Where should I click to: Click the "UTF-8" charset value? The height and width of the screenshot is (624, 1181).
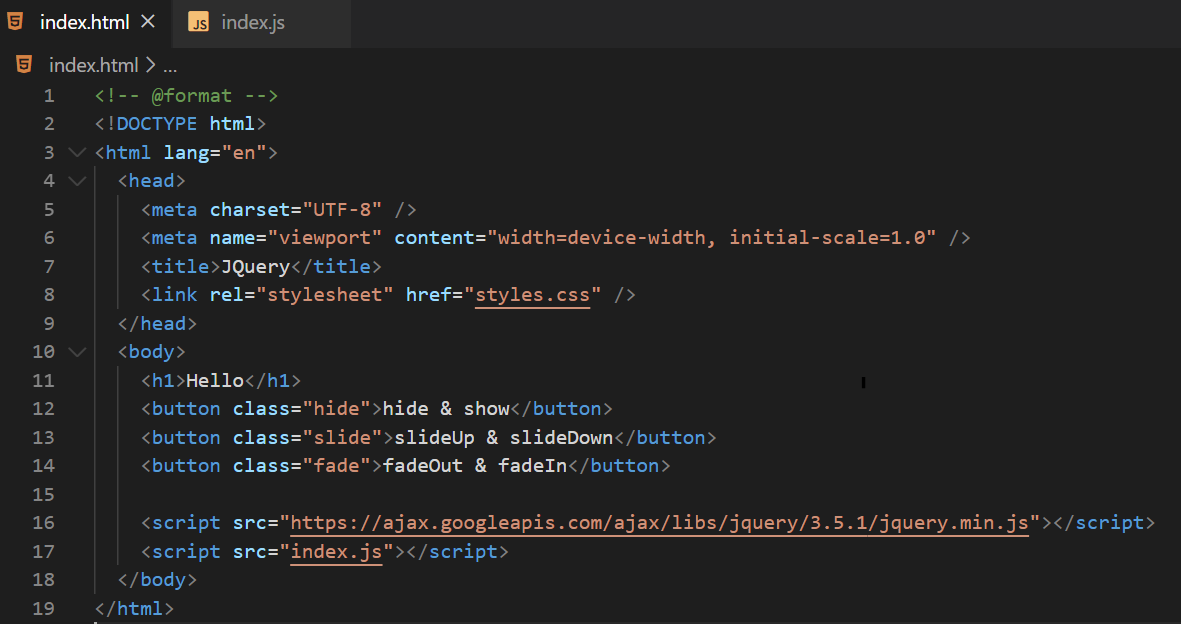coord(343,210)
